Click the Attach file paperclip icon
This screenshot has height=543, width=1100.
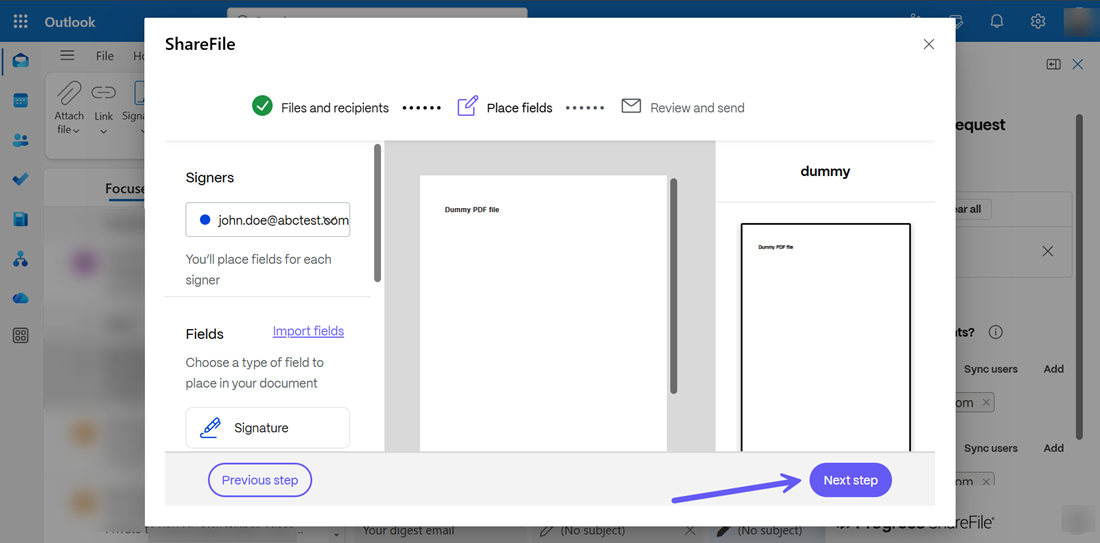pos(69,93)
